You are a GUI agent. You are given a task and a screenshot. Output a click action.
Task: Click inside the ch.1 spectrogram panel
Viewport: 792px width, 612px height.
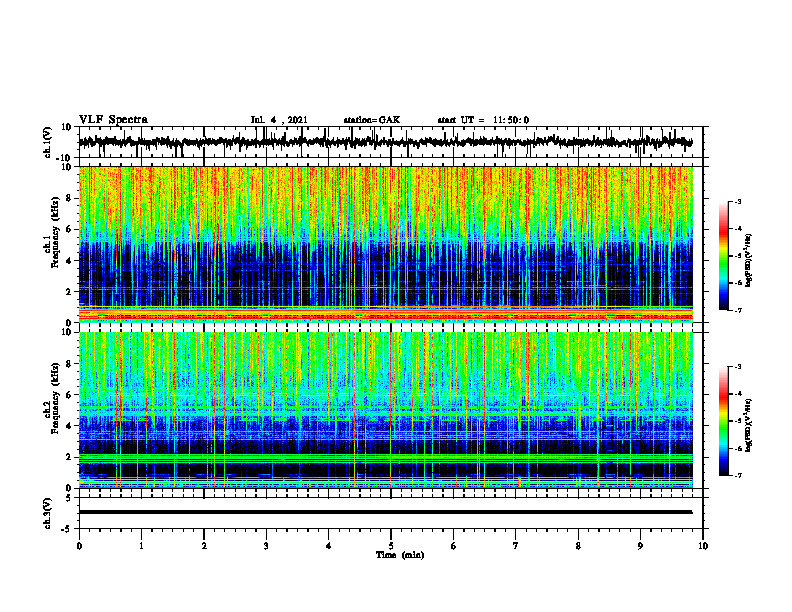point(385,244)
